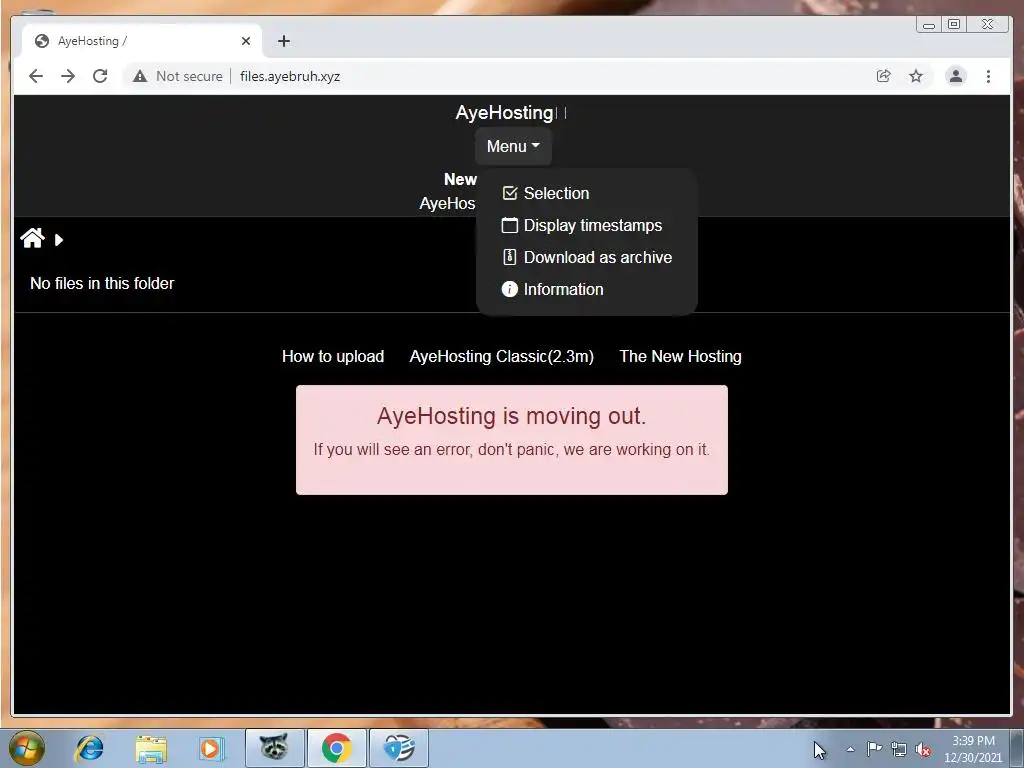Screen dimensions: 1024x768
Task: Open Windows Media Player from taskbar
Action: pos(211,748)
